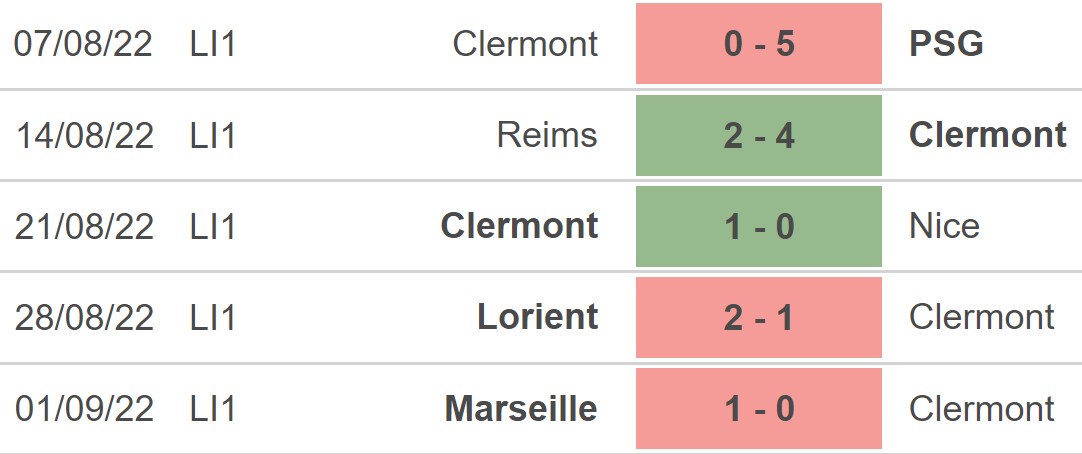Click the Lorient team name
The height and width of the screenshot is (454, 1082).
(x=538, y=317)
